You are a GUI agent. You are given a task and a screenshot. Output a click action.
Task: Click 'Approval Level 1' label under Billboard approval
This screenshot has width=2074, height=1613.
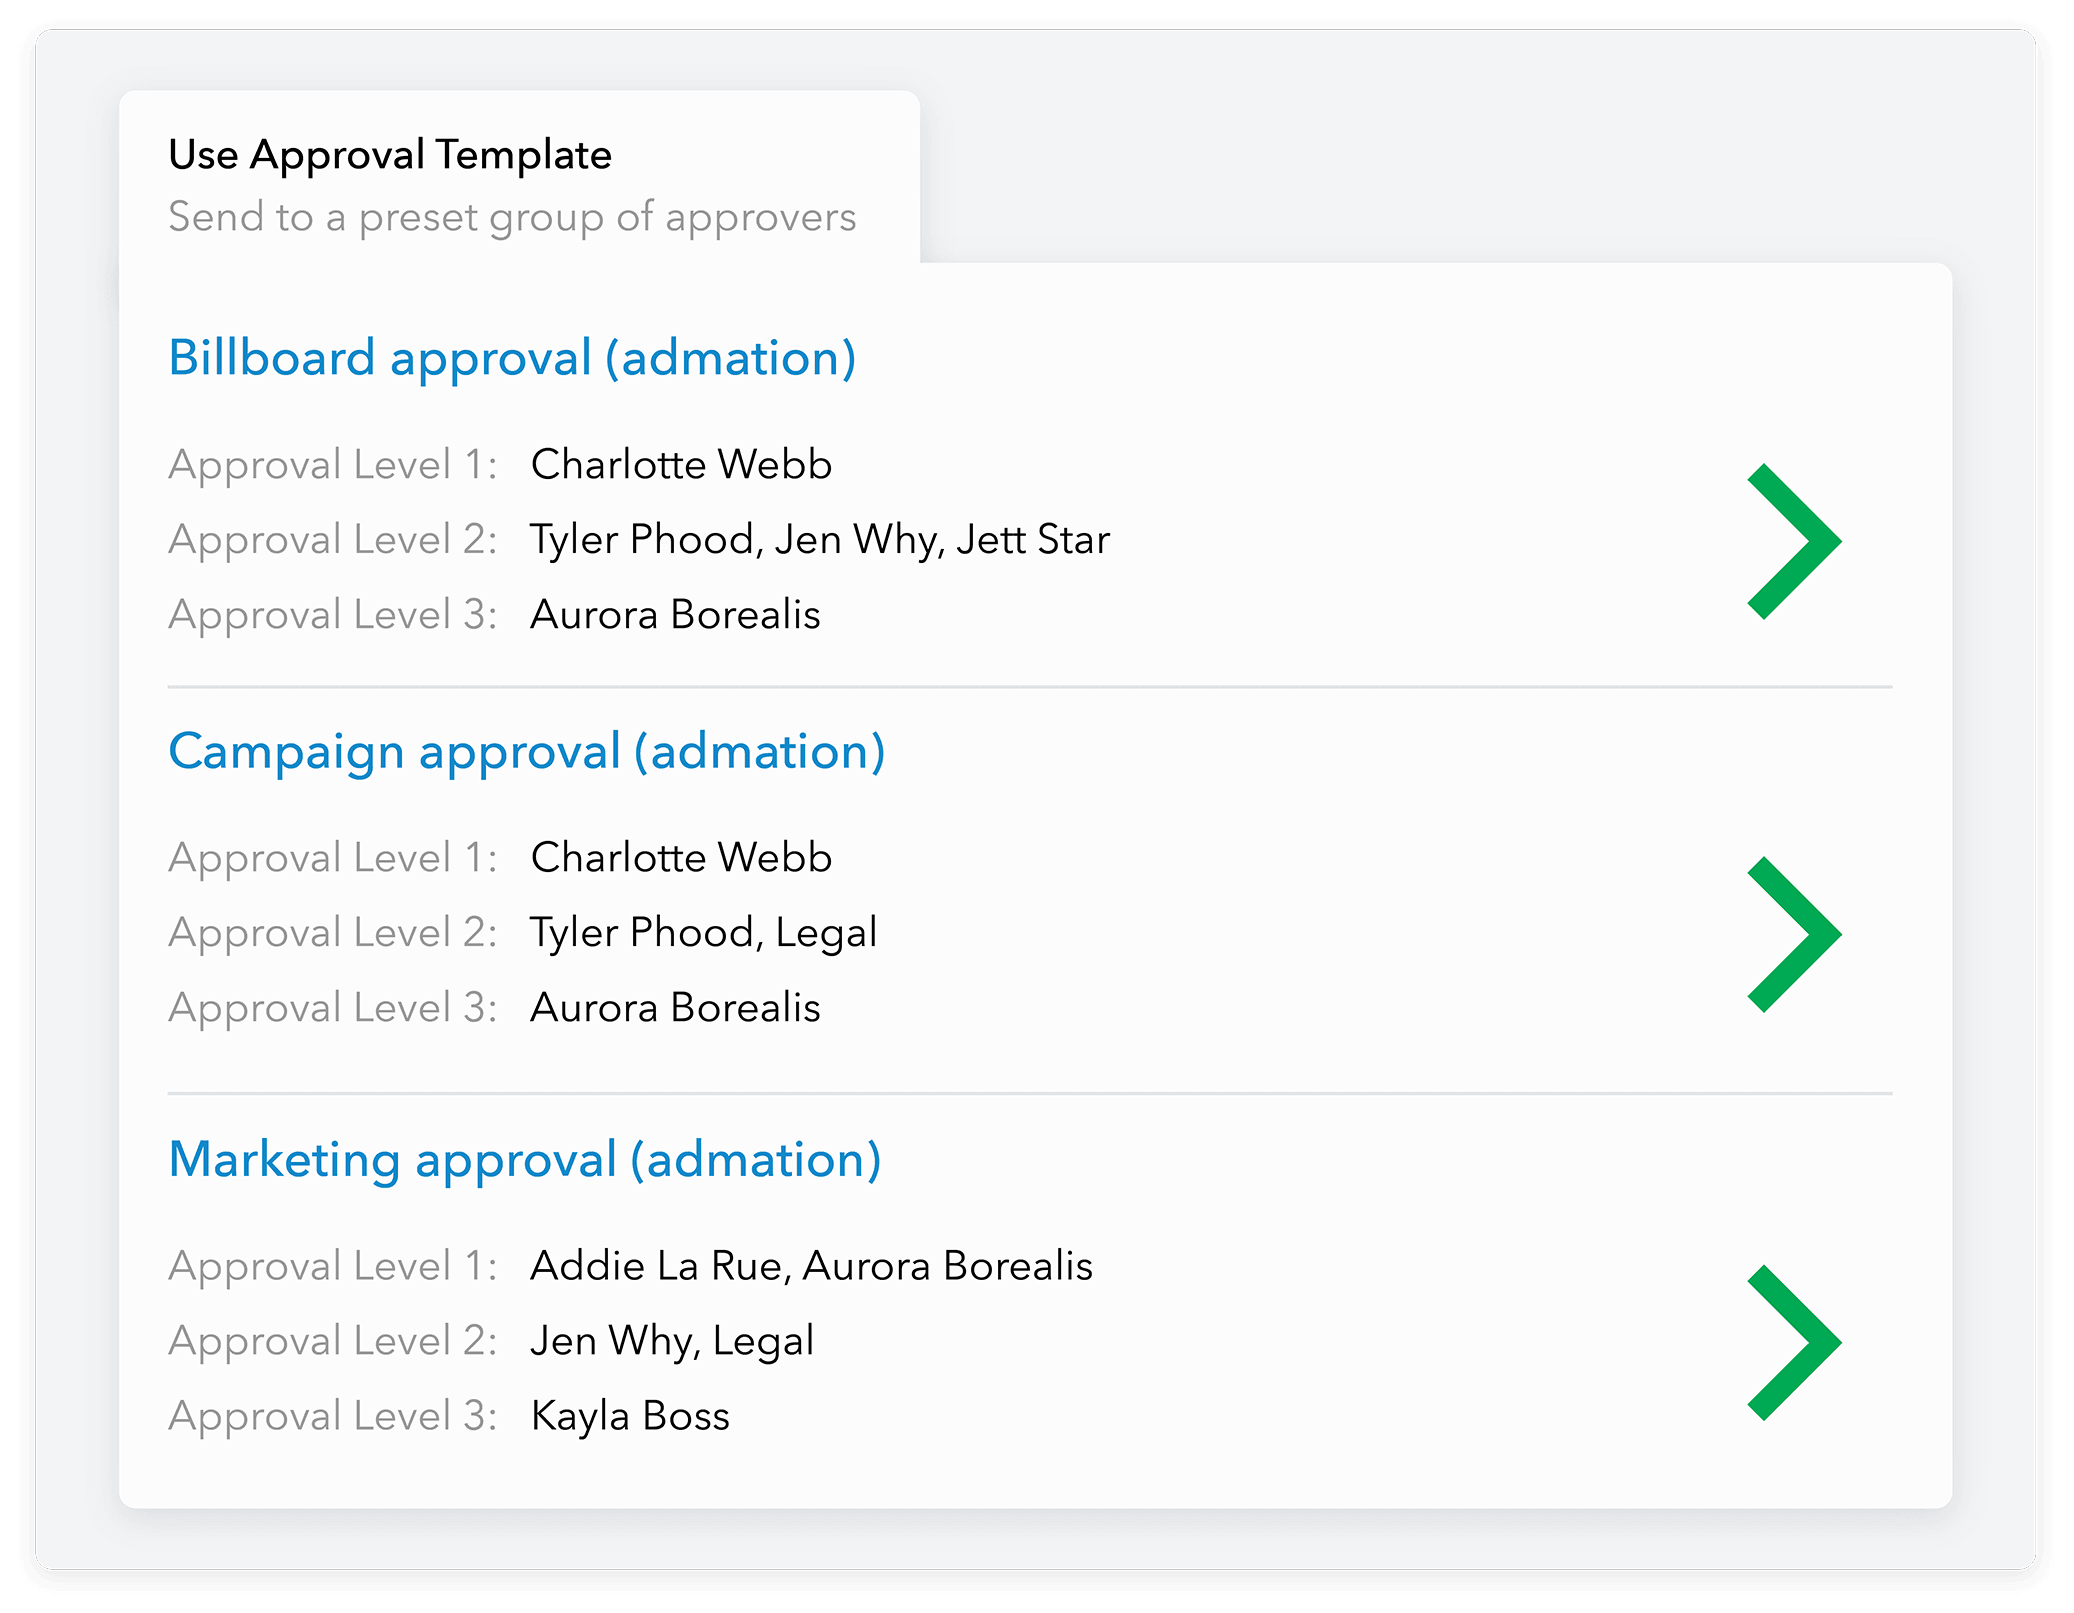click(x=333, y=463)
